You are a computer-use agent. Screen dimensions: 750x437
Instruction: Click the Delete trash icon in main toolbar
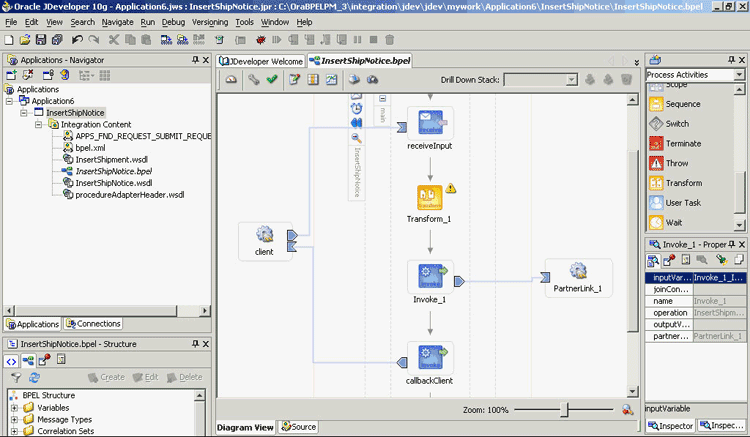[390, 40]
